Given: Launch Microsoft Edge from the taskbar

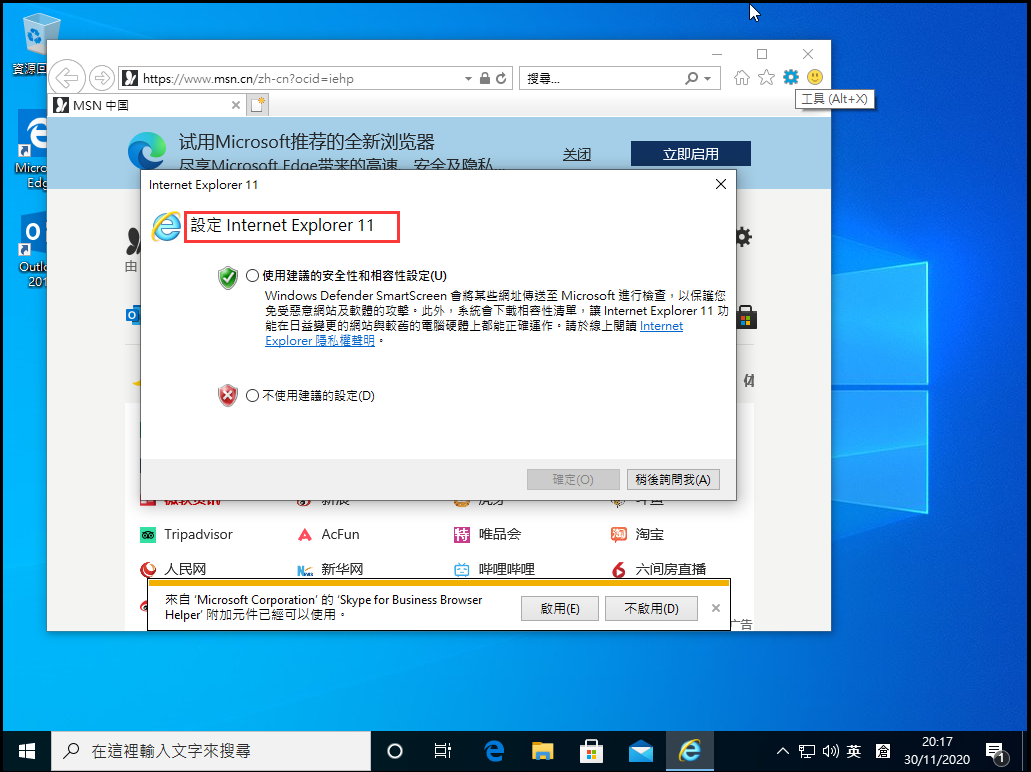Looking at the screenshot, I should coord(494,751).
